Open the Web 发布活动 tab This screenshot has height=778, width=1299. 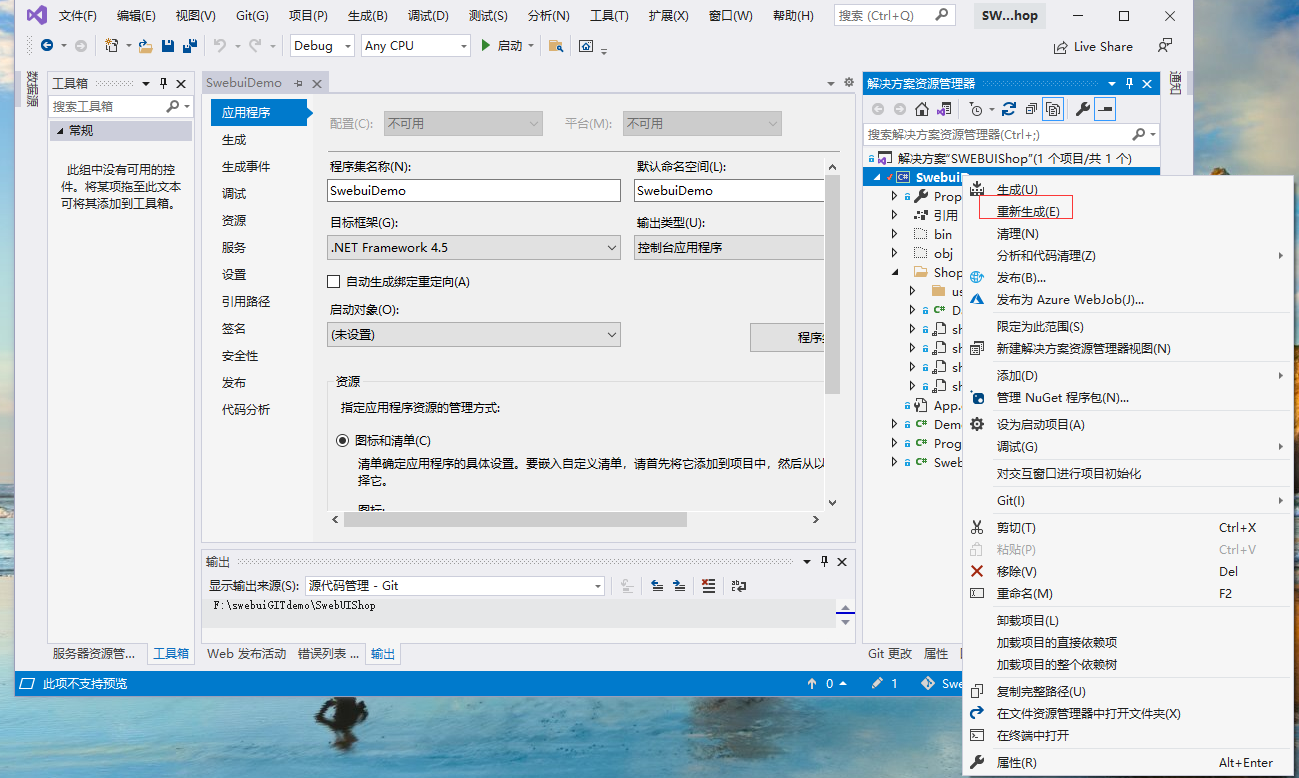[246, 654]
